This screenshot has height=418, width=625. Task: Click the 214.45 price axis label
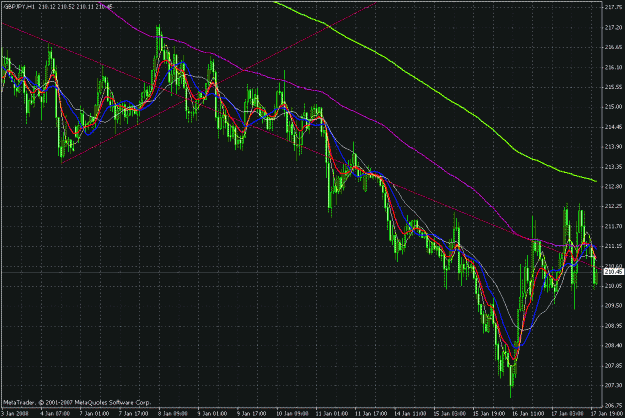(613, 127)
